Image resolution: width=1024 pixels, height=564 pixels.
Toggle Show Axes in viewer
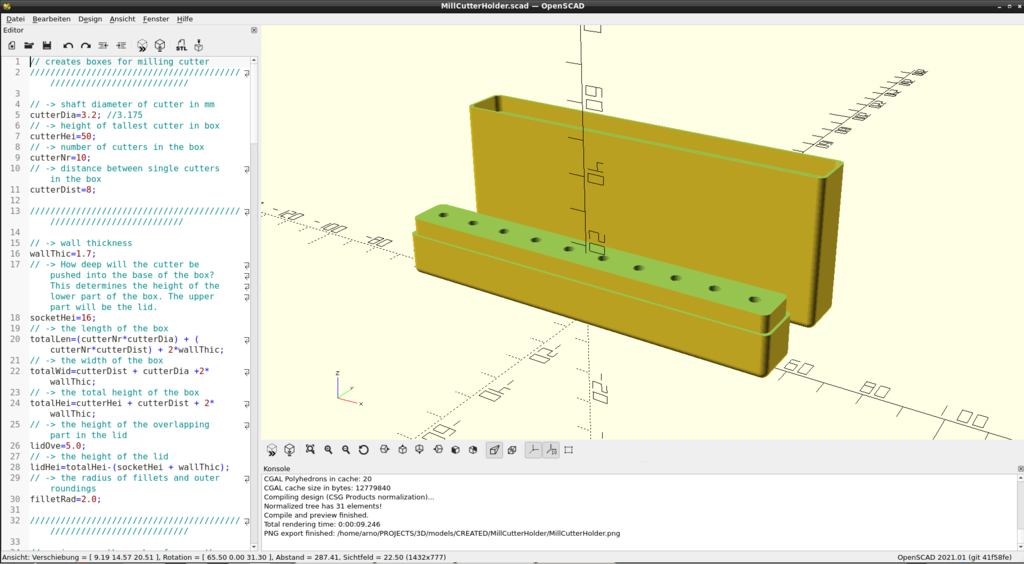pos(534,450)
